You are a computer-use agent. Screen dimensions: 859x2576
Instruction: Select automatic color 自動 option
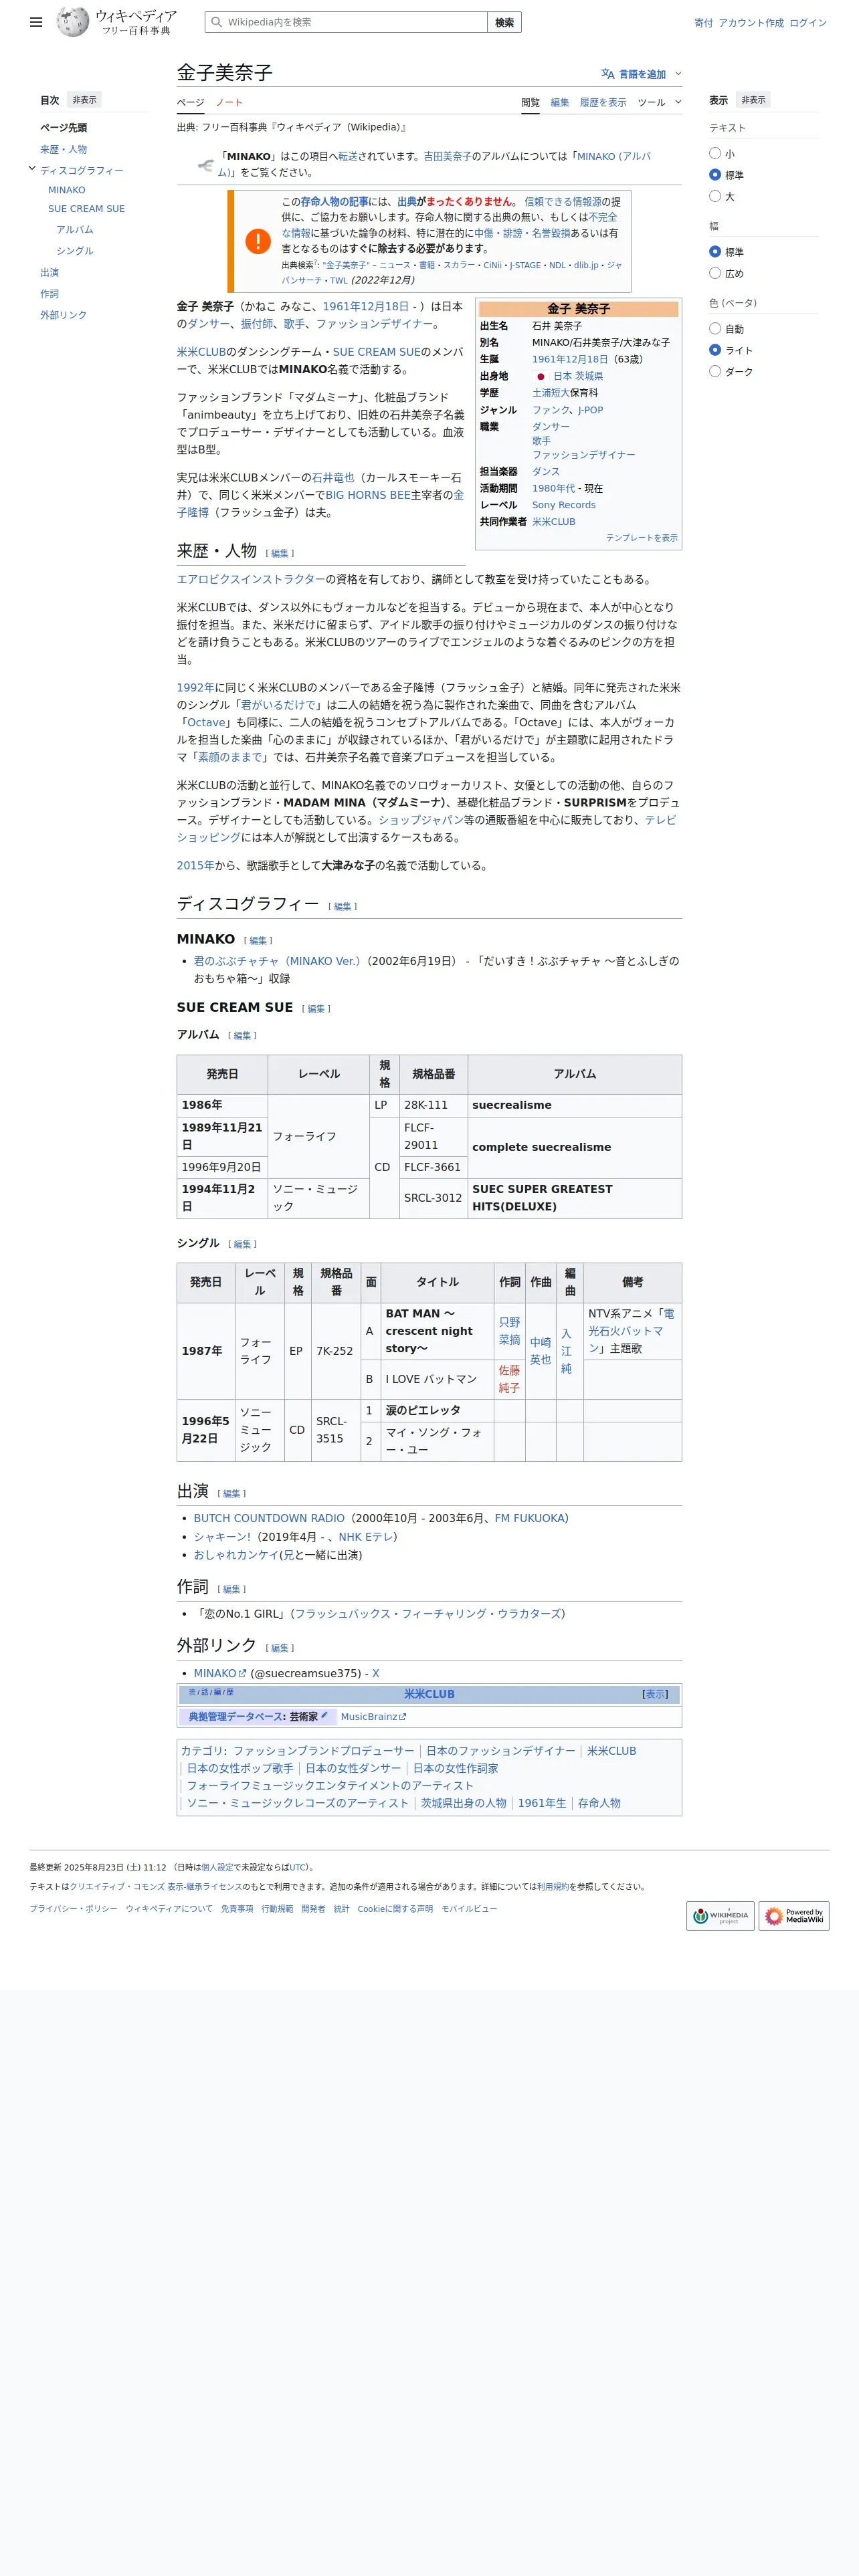(x=715, y=329)
